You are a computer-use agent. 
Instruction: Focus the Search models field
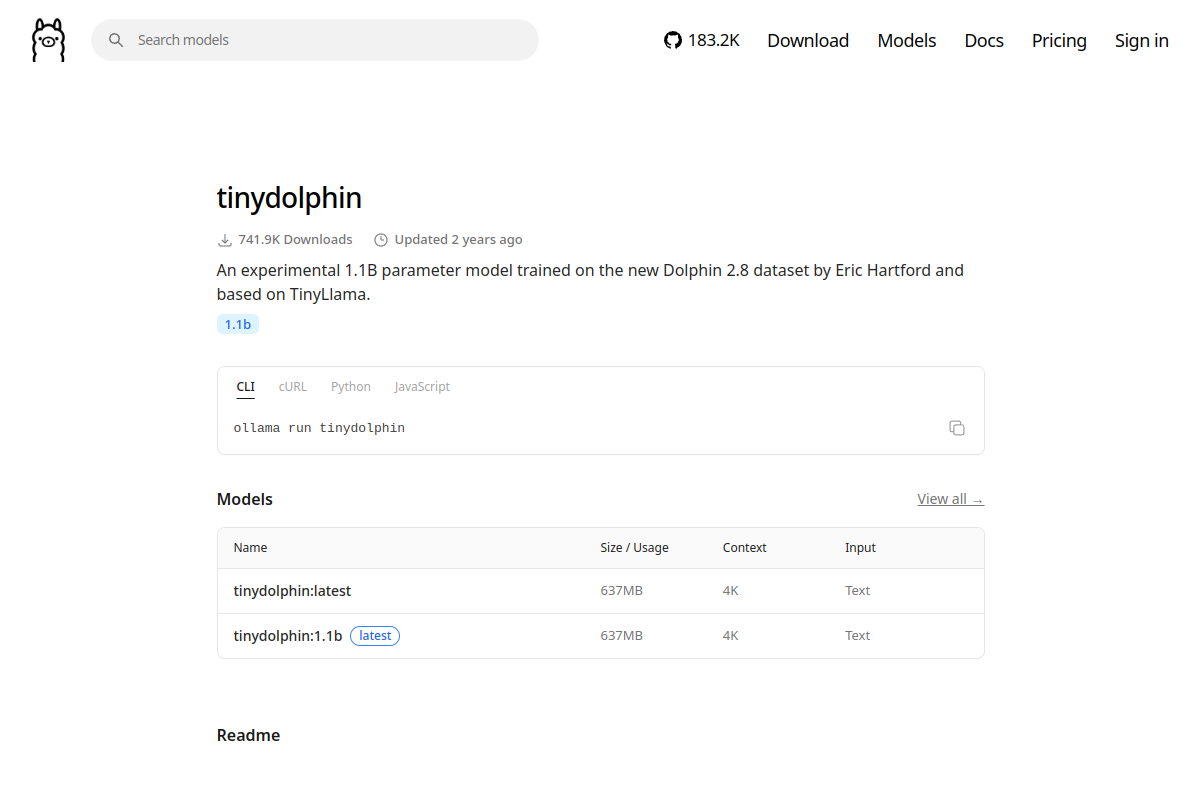point(315,40)
